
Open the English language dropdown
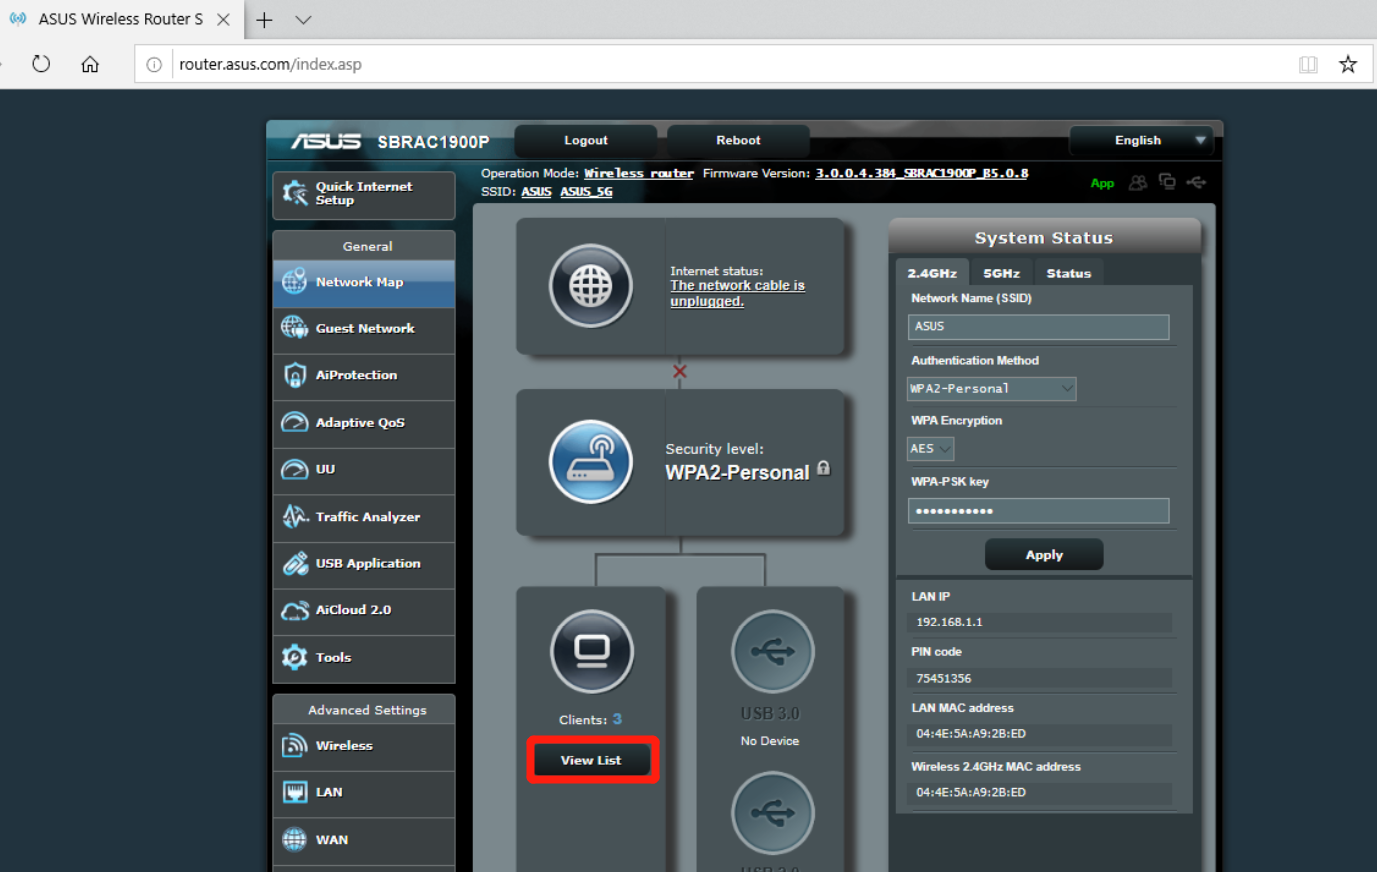1141,140
